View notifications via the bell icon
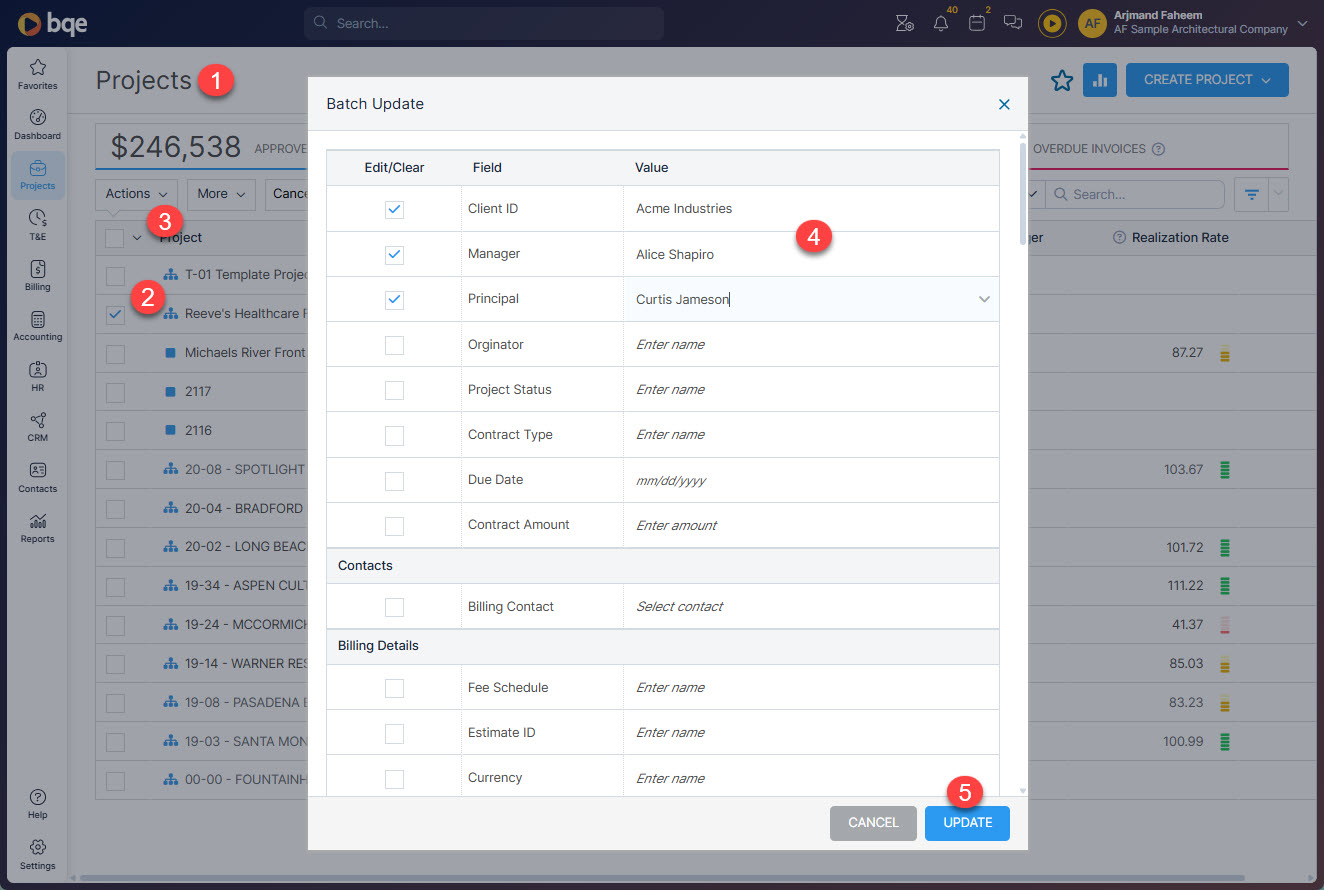Image resolution: width=1324 pixels, height=890 pixels. click(x=940, y=22)
